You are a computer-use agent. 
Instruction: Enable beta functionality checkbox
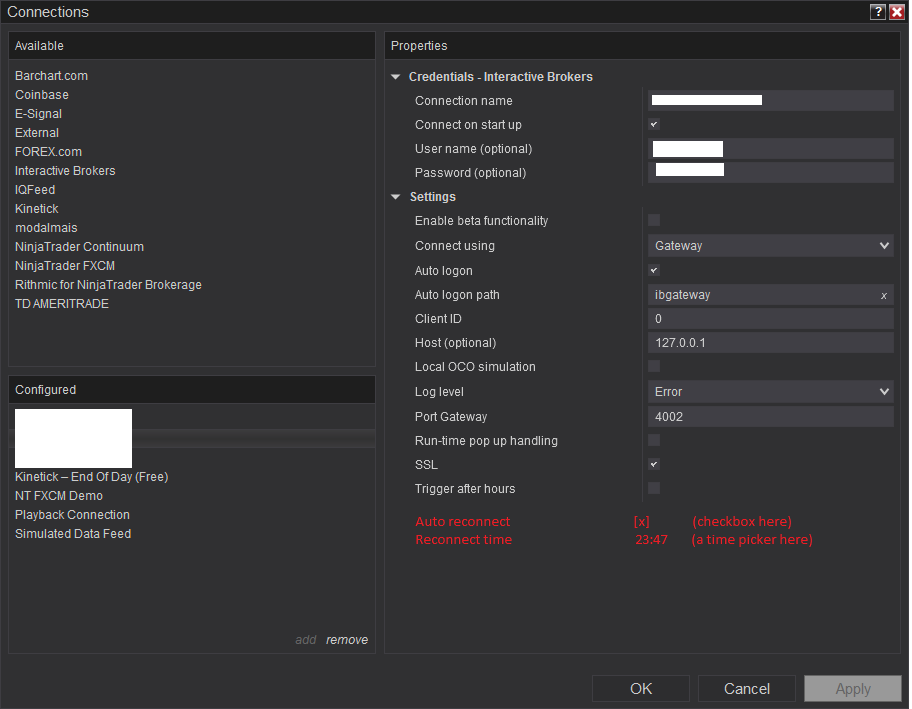coord(654,220)
